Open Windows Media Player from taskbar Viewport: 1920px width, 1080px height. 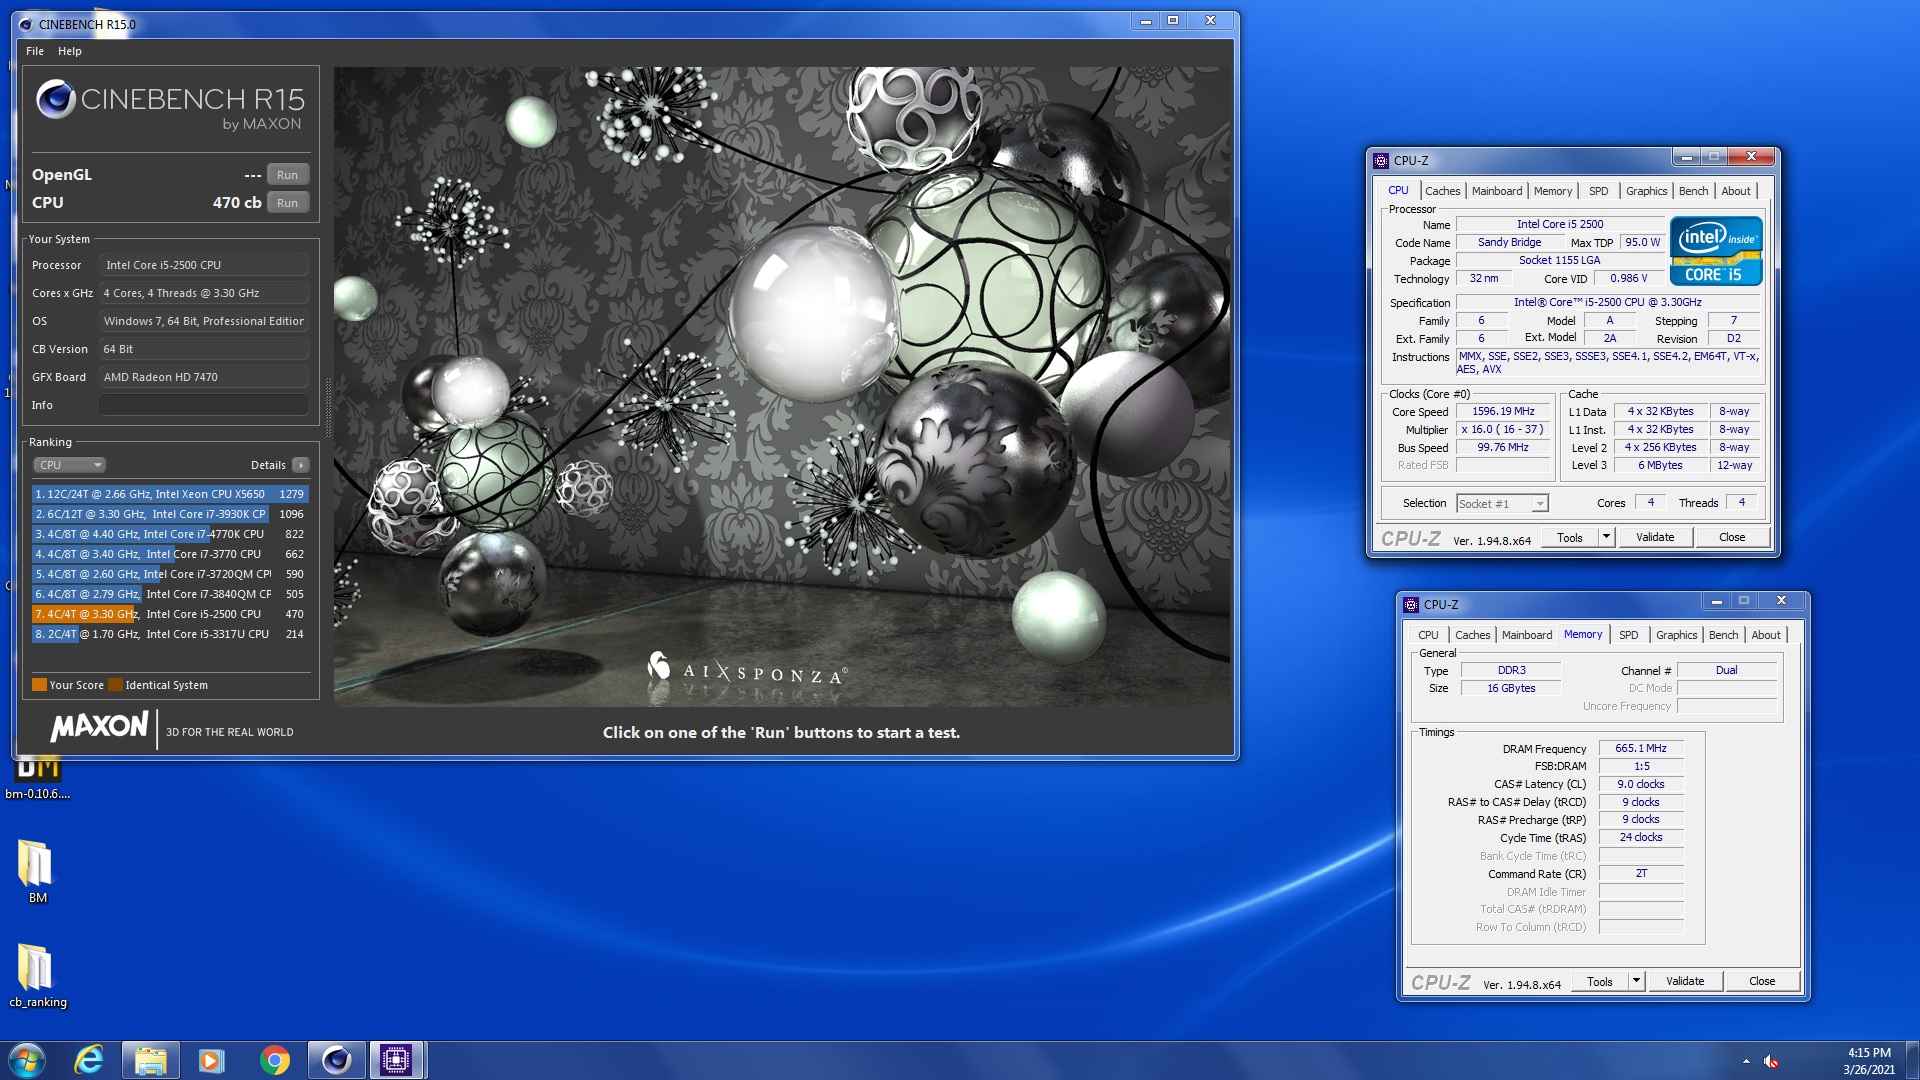coord(212,1060)
